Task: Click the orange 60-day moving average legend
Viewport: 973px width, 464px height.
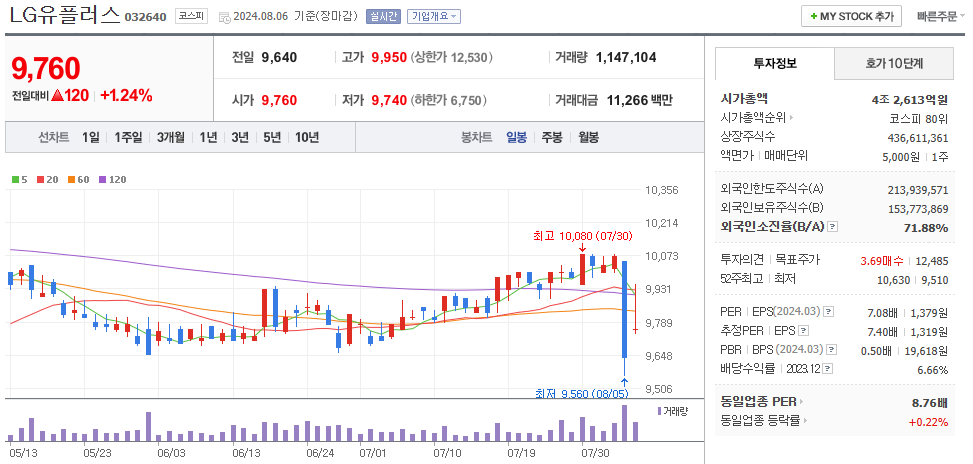Action: [x=78, y=180]
